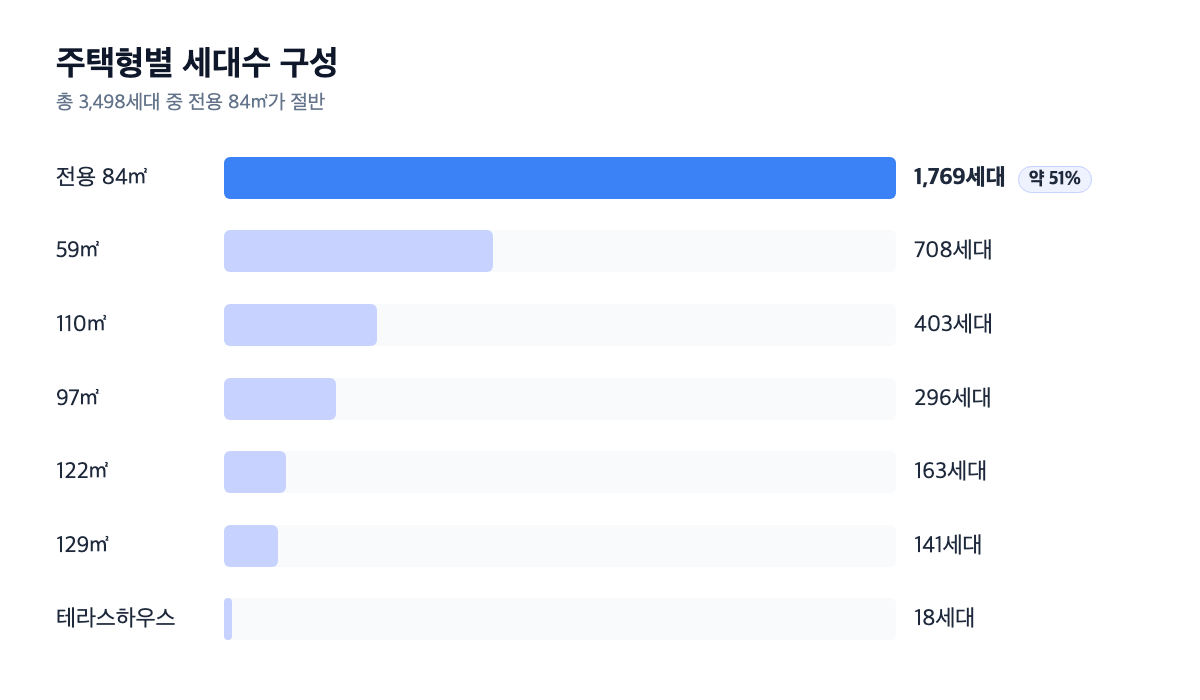1200x700 pixels.
Task: Click the 전용 84㎡ category label
Action: click(102, 177)
